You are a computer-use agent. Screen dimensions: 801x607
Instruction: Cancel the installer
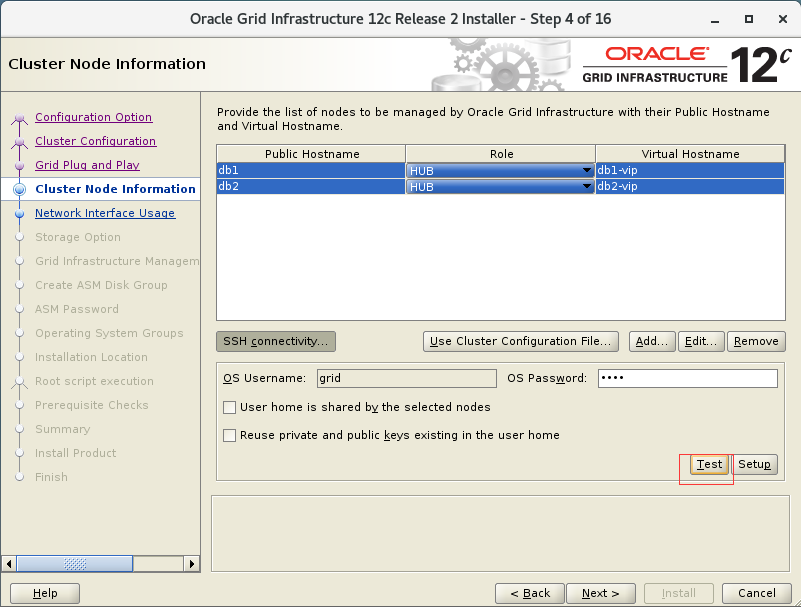point(757,593)
